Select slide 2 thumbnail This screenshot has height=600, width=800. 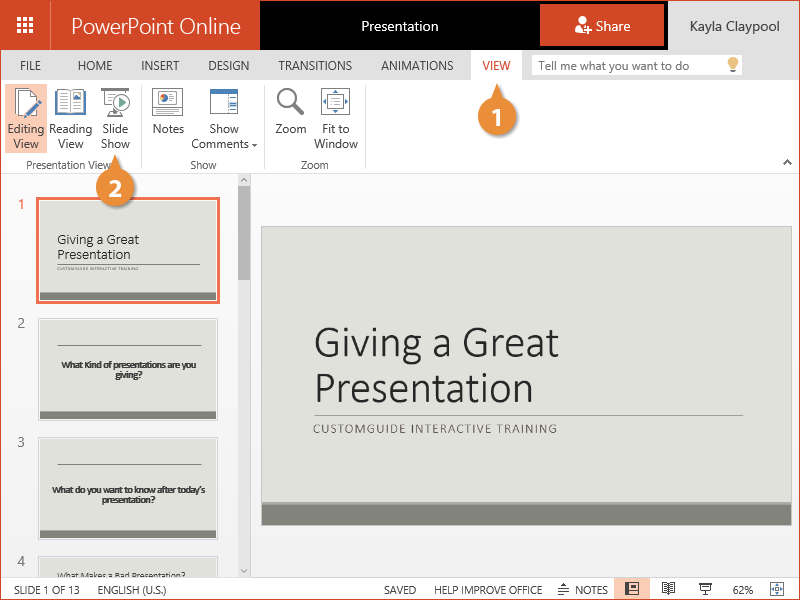tap(127, 369)
